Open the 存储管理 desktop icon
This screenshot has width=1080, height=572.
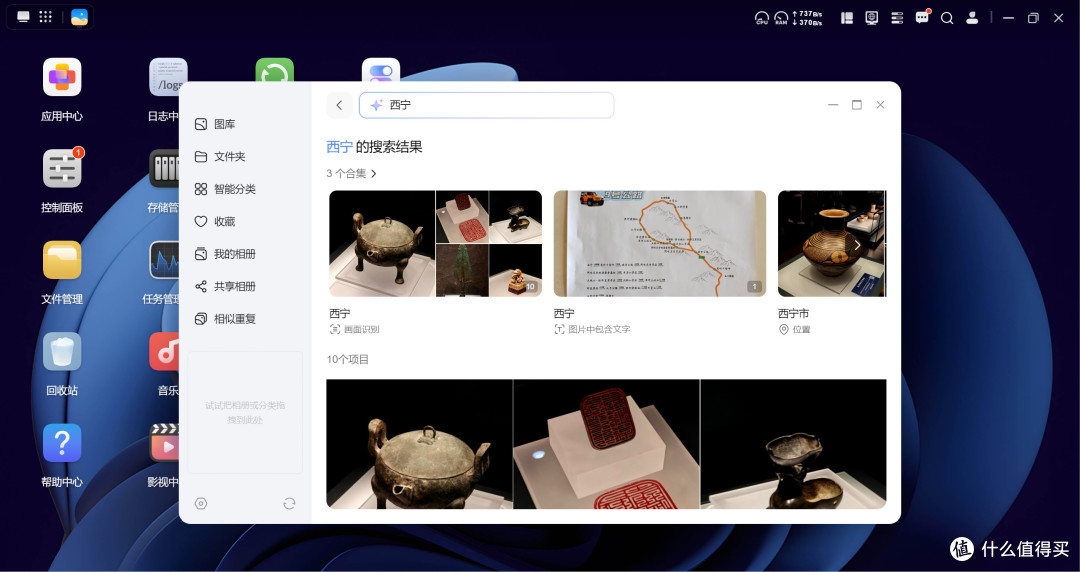click(165, 169)
